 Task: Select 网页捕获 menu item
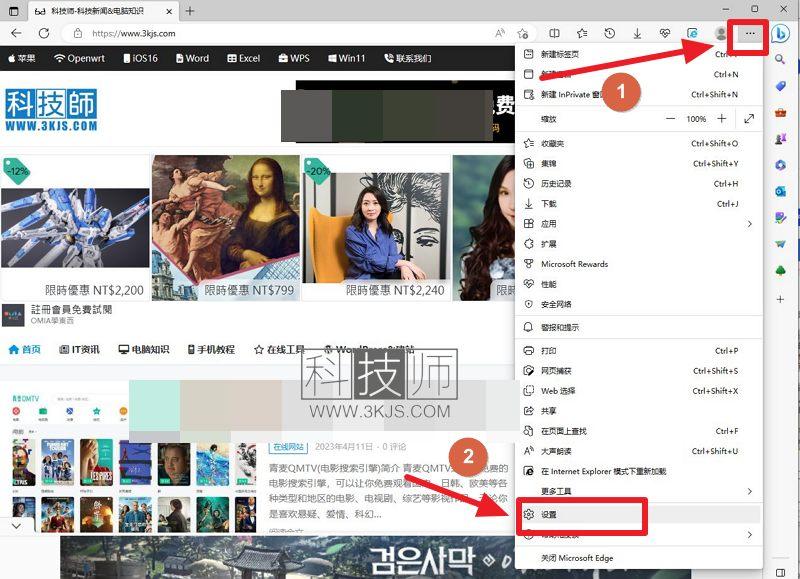[x=638, y=371]
